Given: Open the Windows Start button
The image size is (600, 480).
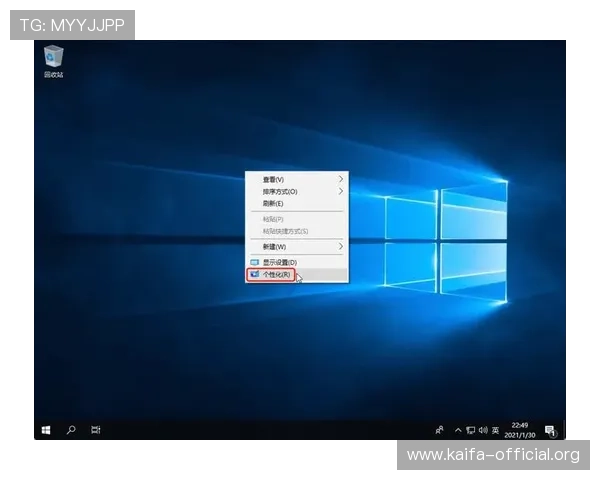Looking at the screenshot, I should 46,430.
